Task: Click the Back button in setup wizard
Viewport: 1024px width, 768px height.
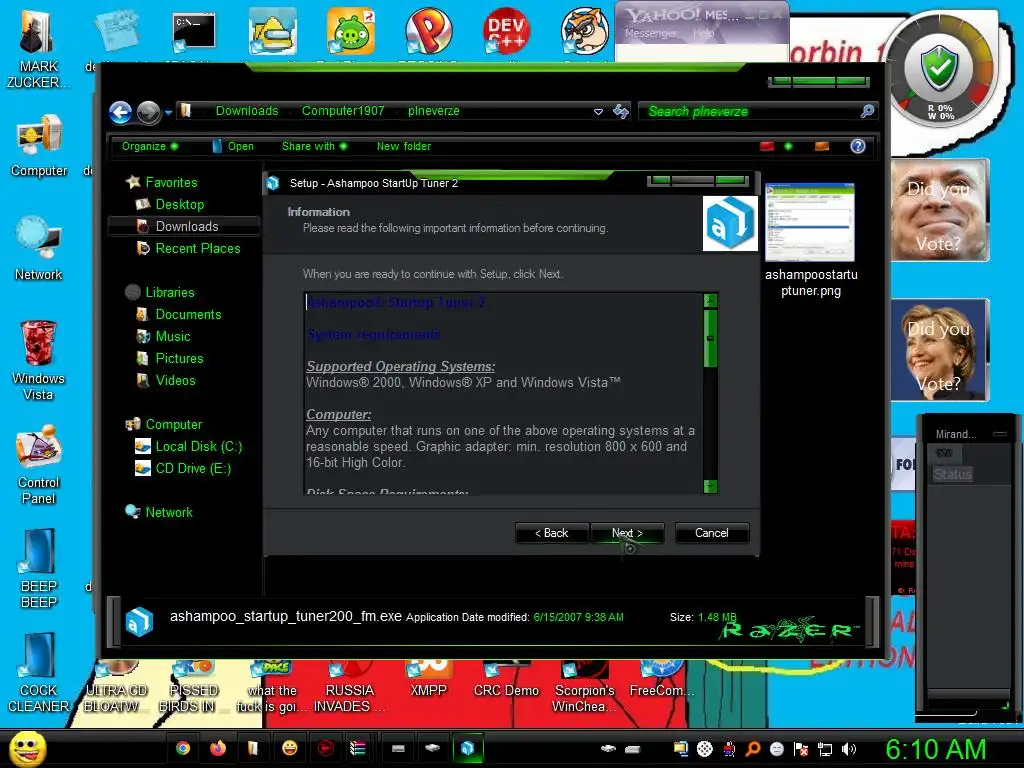Action: click(552, 533)
